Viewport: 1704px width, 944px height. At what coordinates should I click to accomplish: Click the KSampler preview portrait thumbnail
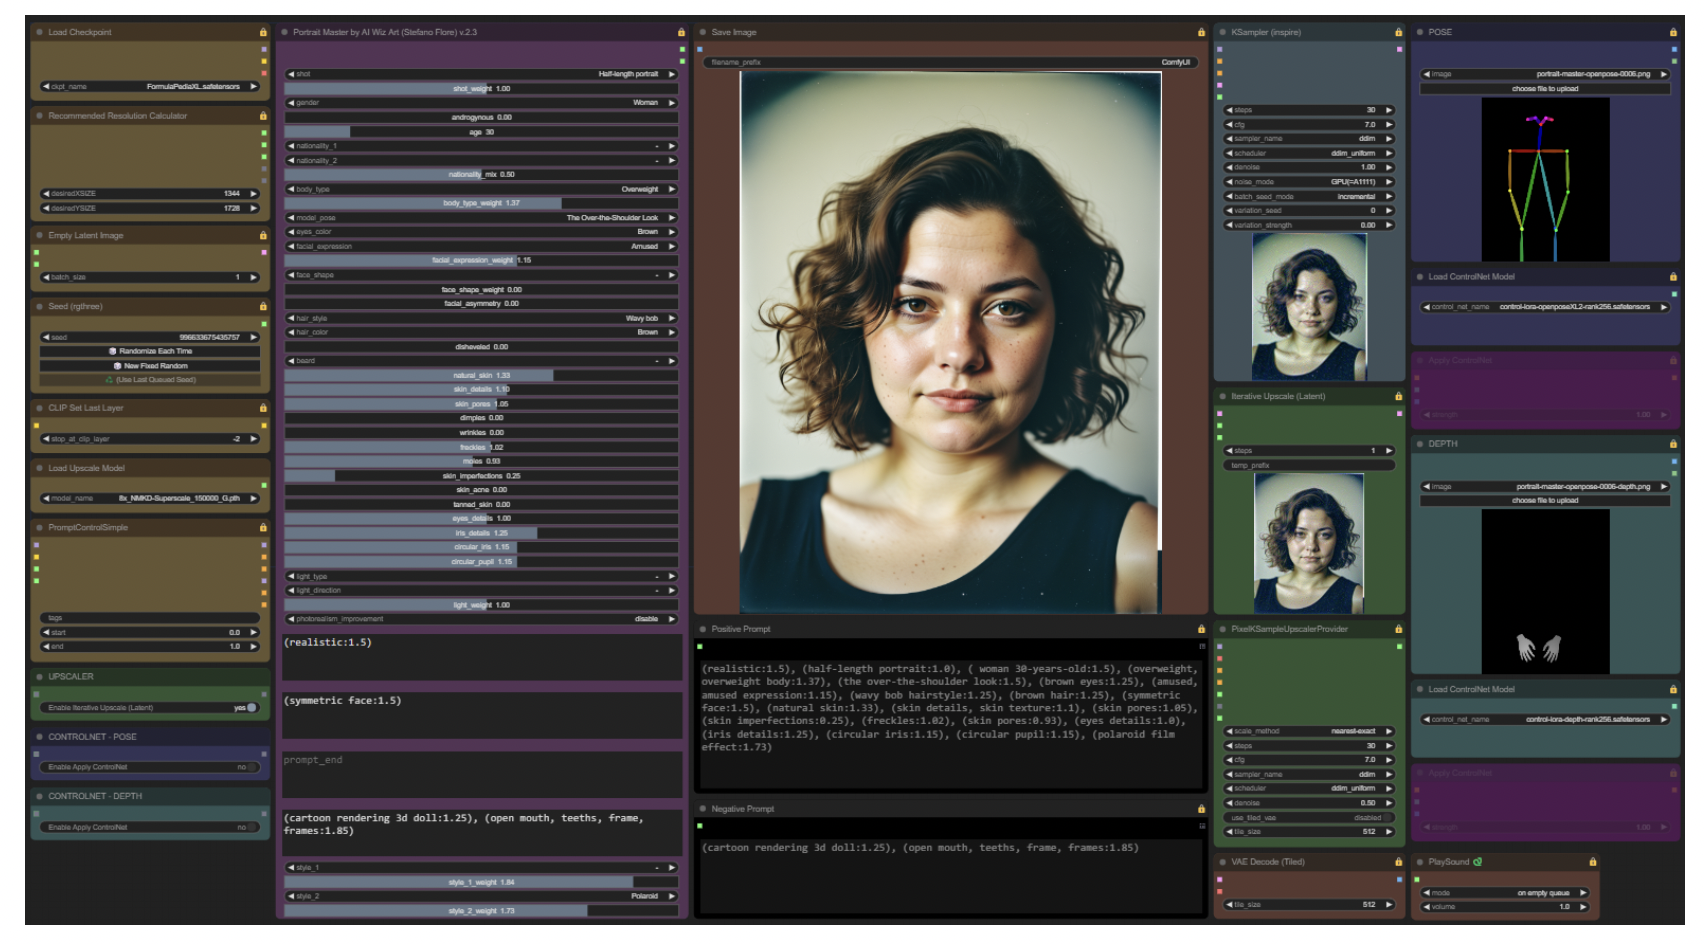[x=1309, y=306]
